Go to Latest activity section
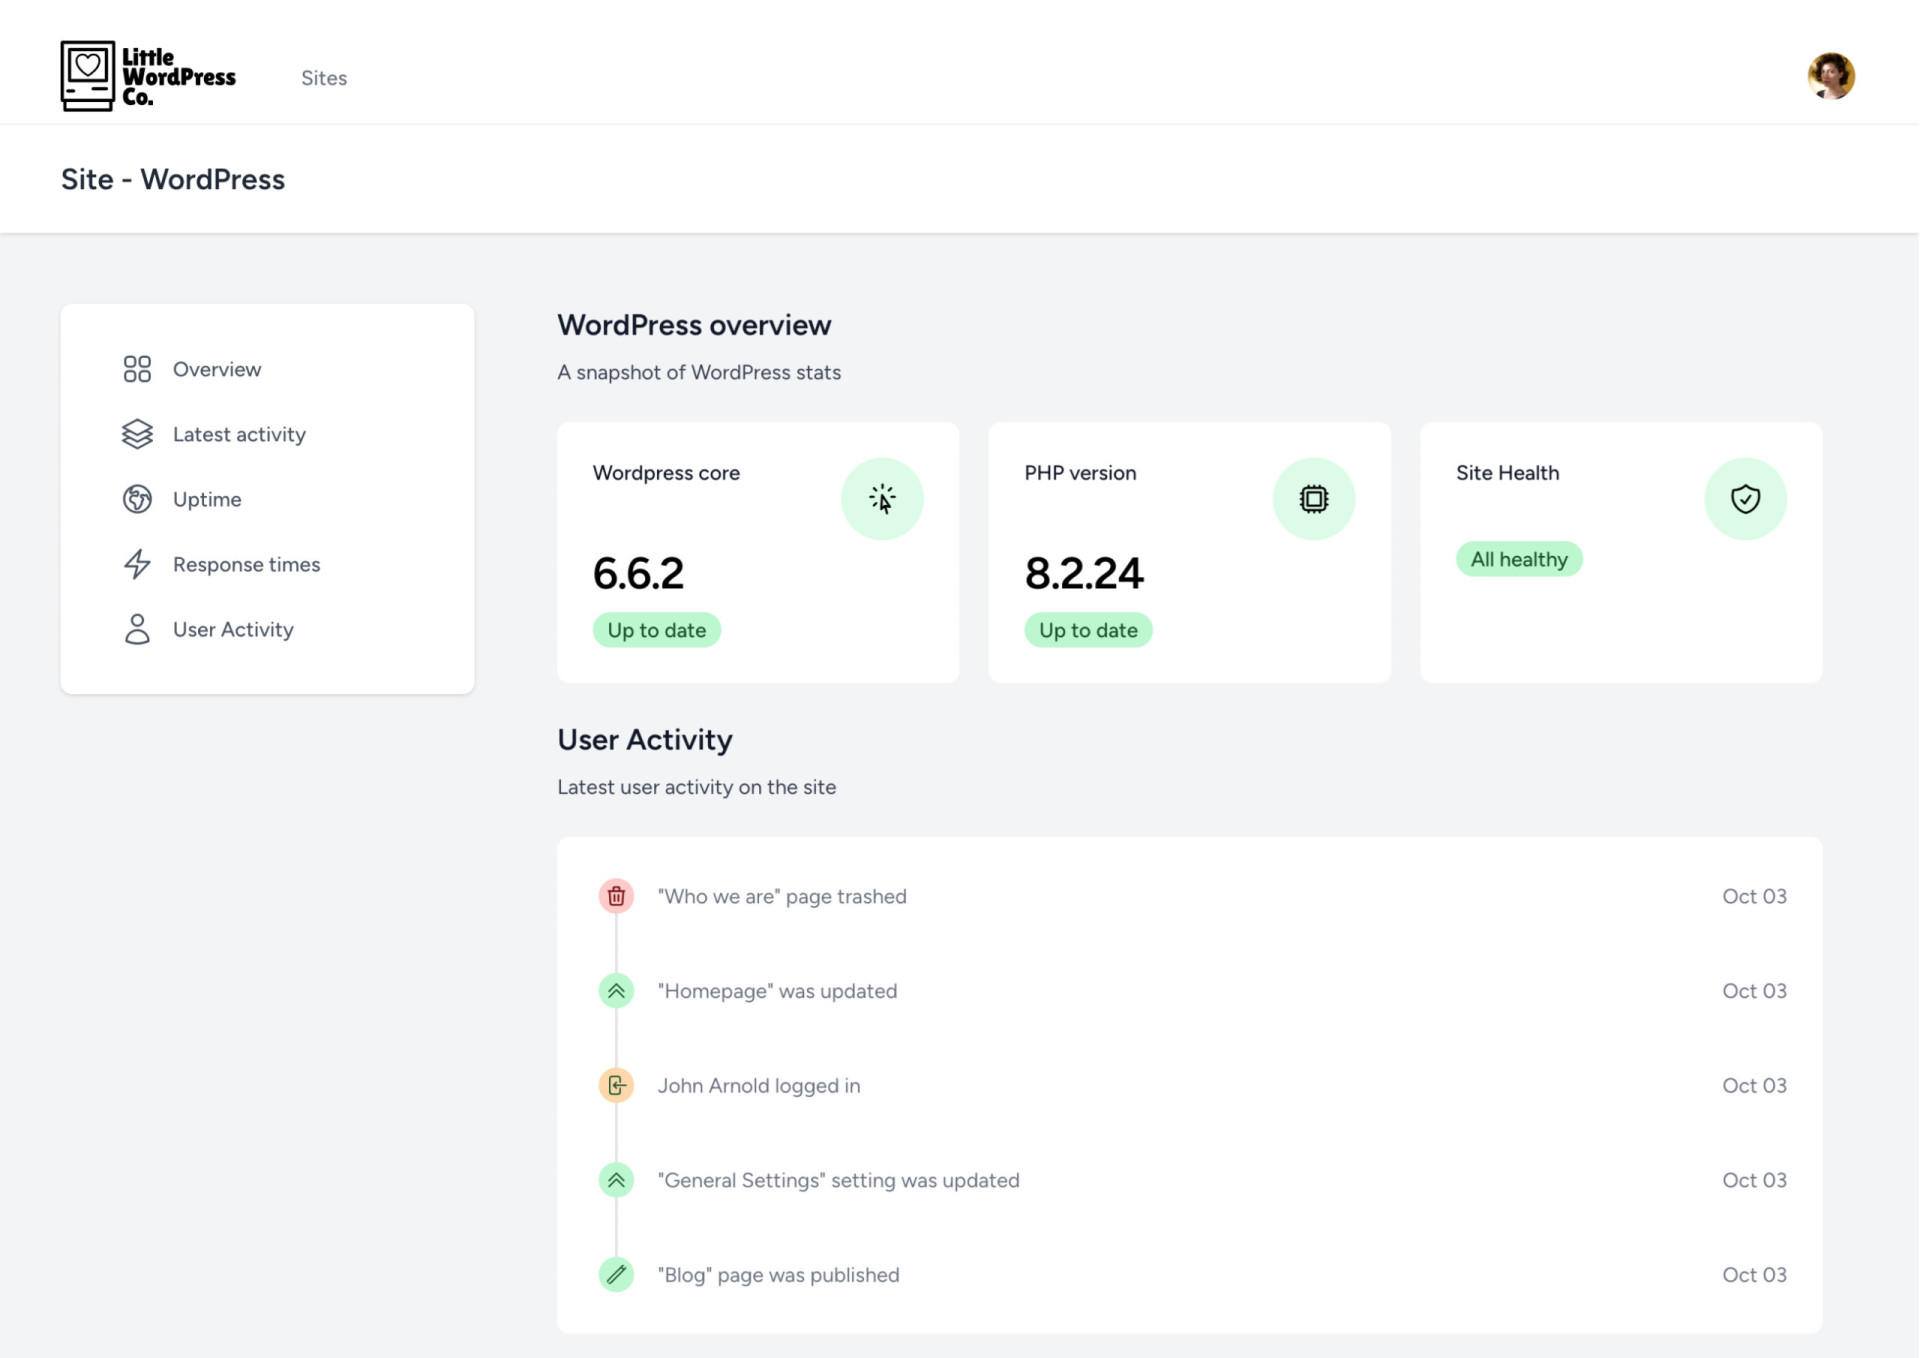The height and width of the screenshot is (1358, 1920). [239, 434]
